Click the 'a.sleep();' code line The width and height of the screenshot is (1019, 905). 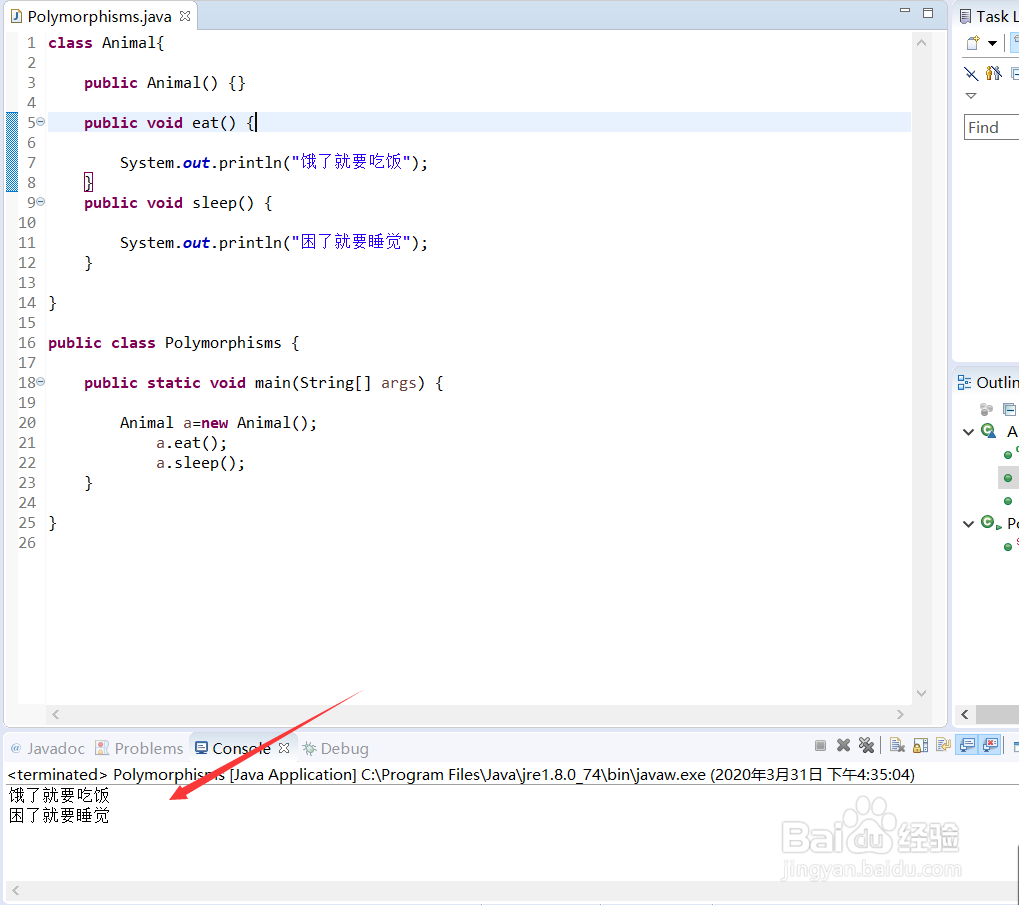200,463
